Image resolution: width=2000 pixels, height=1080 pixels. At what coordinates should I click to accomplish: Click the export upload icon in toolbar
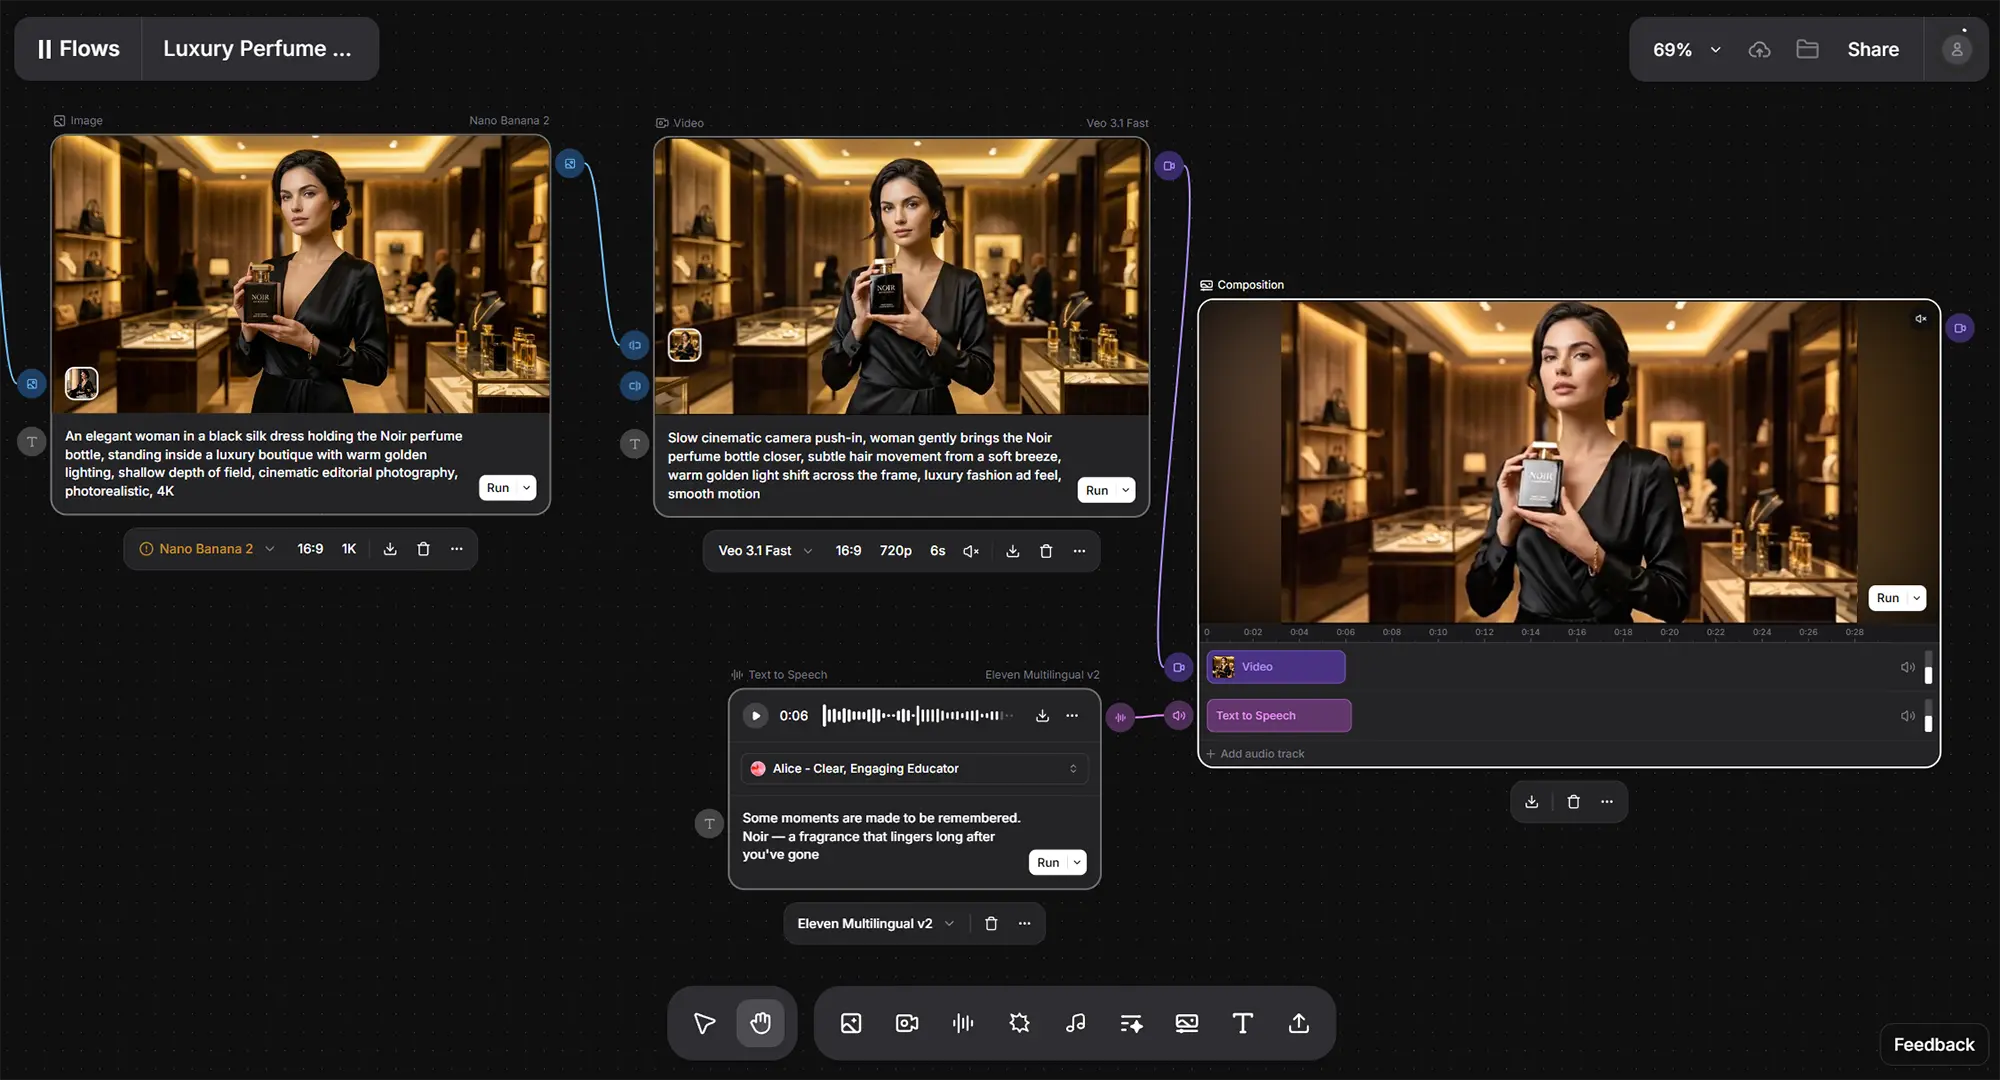click(1298, 1023)
